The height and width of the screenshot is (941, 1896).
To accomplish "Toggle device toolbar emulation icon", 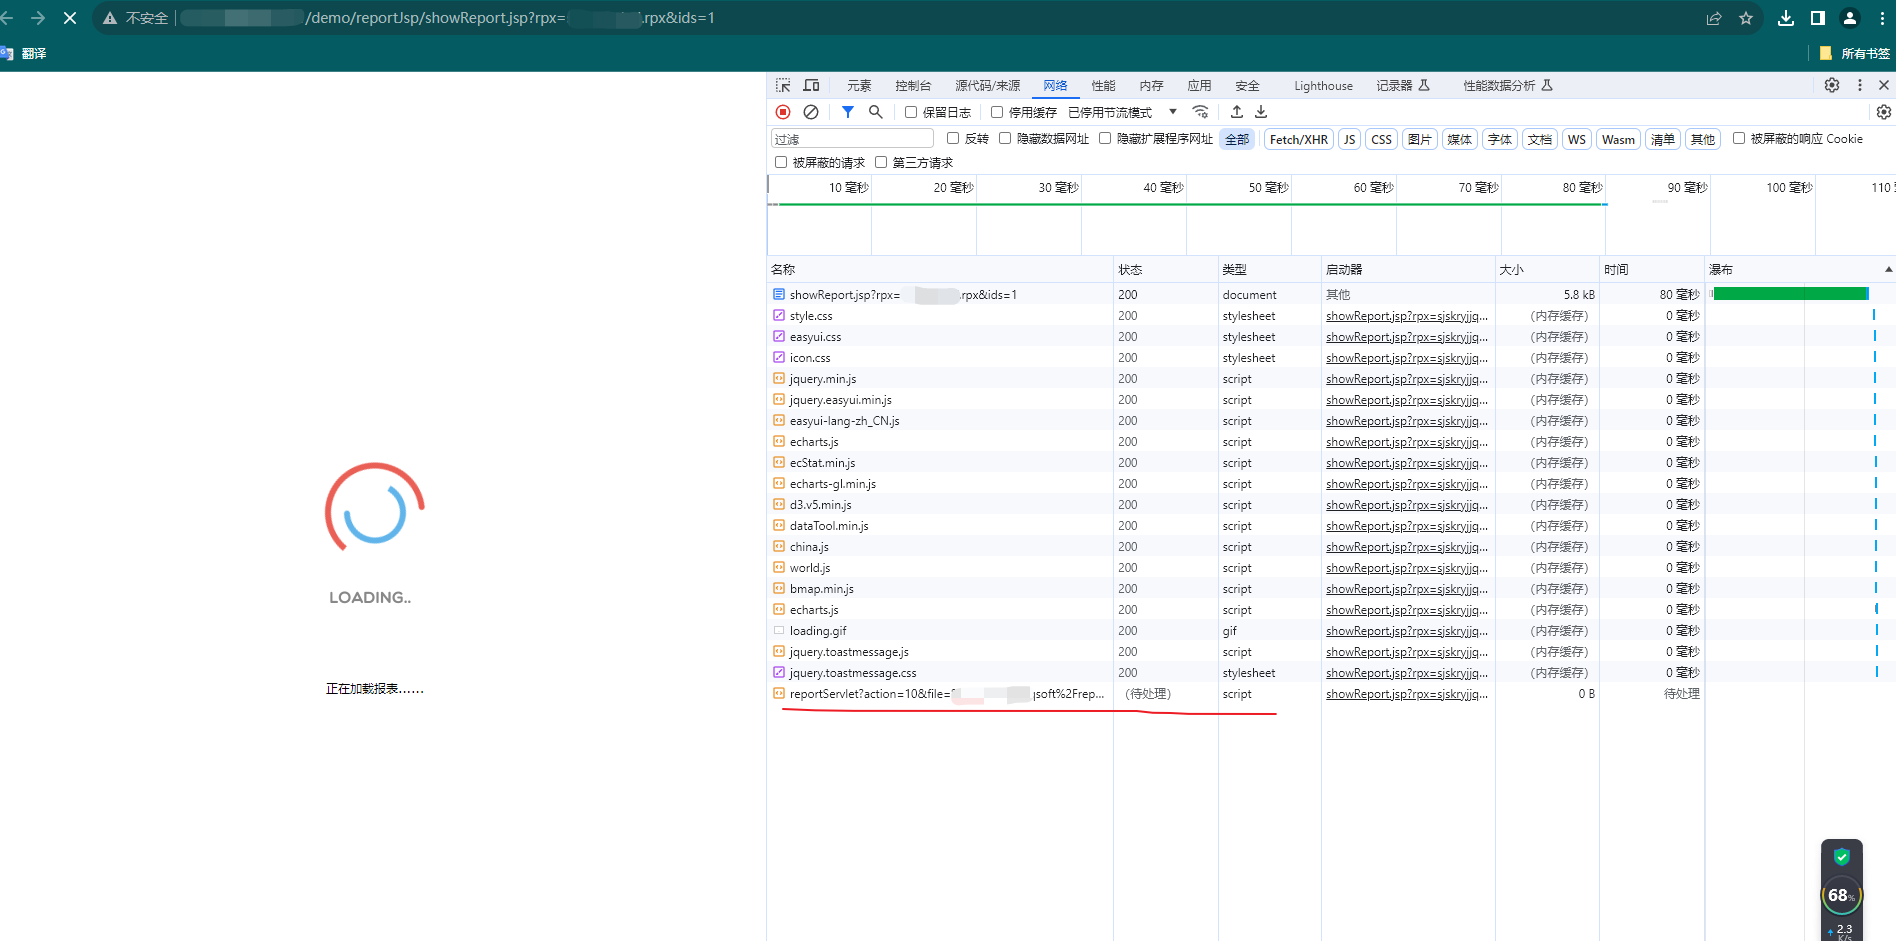I will point(811,86).
